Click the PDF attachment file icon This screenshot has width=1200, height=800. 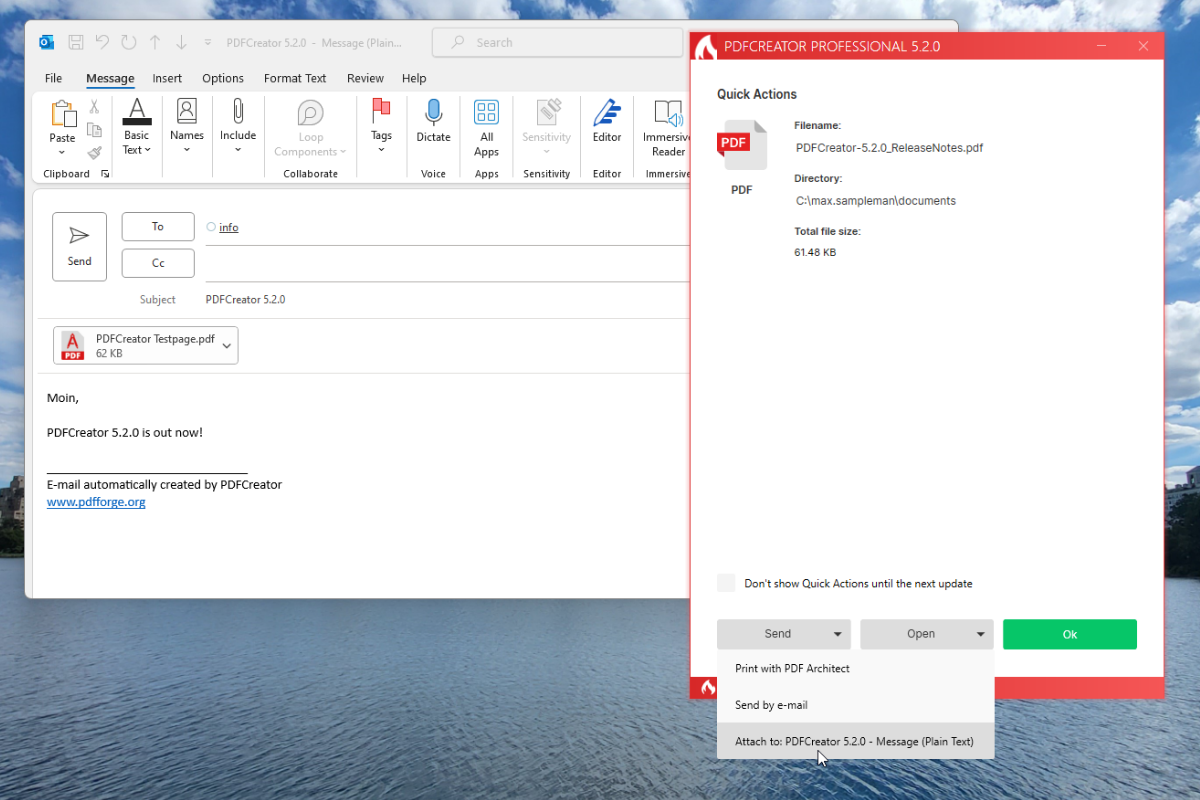pyautogui.click(x=72, y=345)
